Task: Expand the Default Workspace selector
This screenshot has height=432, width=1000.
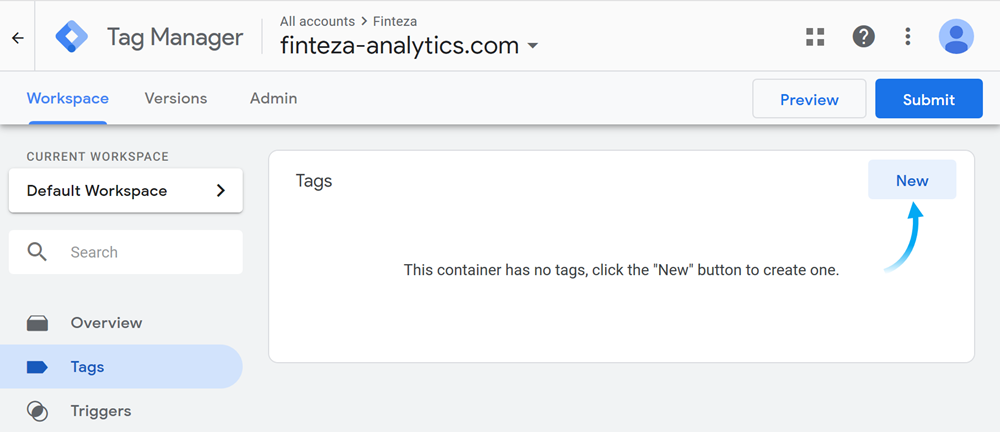Action: tap(126, 191)
